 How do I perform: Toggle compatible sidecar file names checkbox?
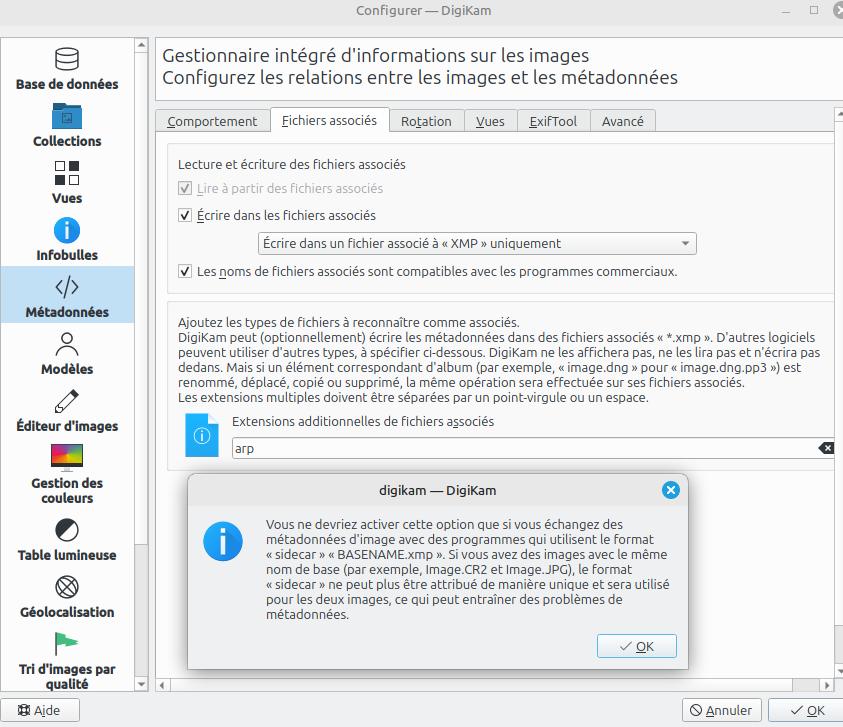tap(184, 271)
